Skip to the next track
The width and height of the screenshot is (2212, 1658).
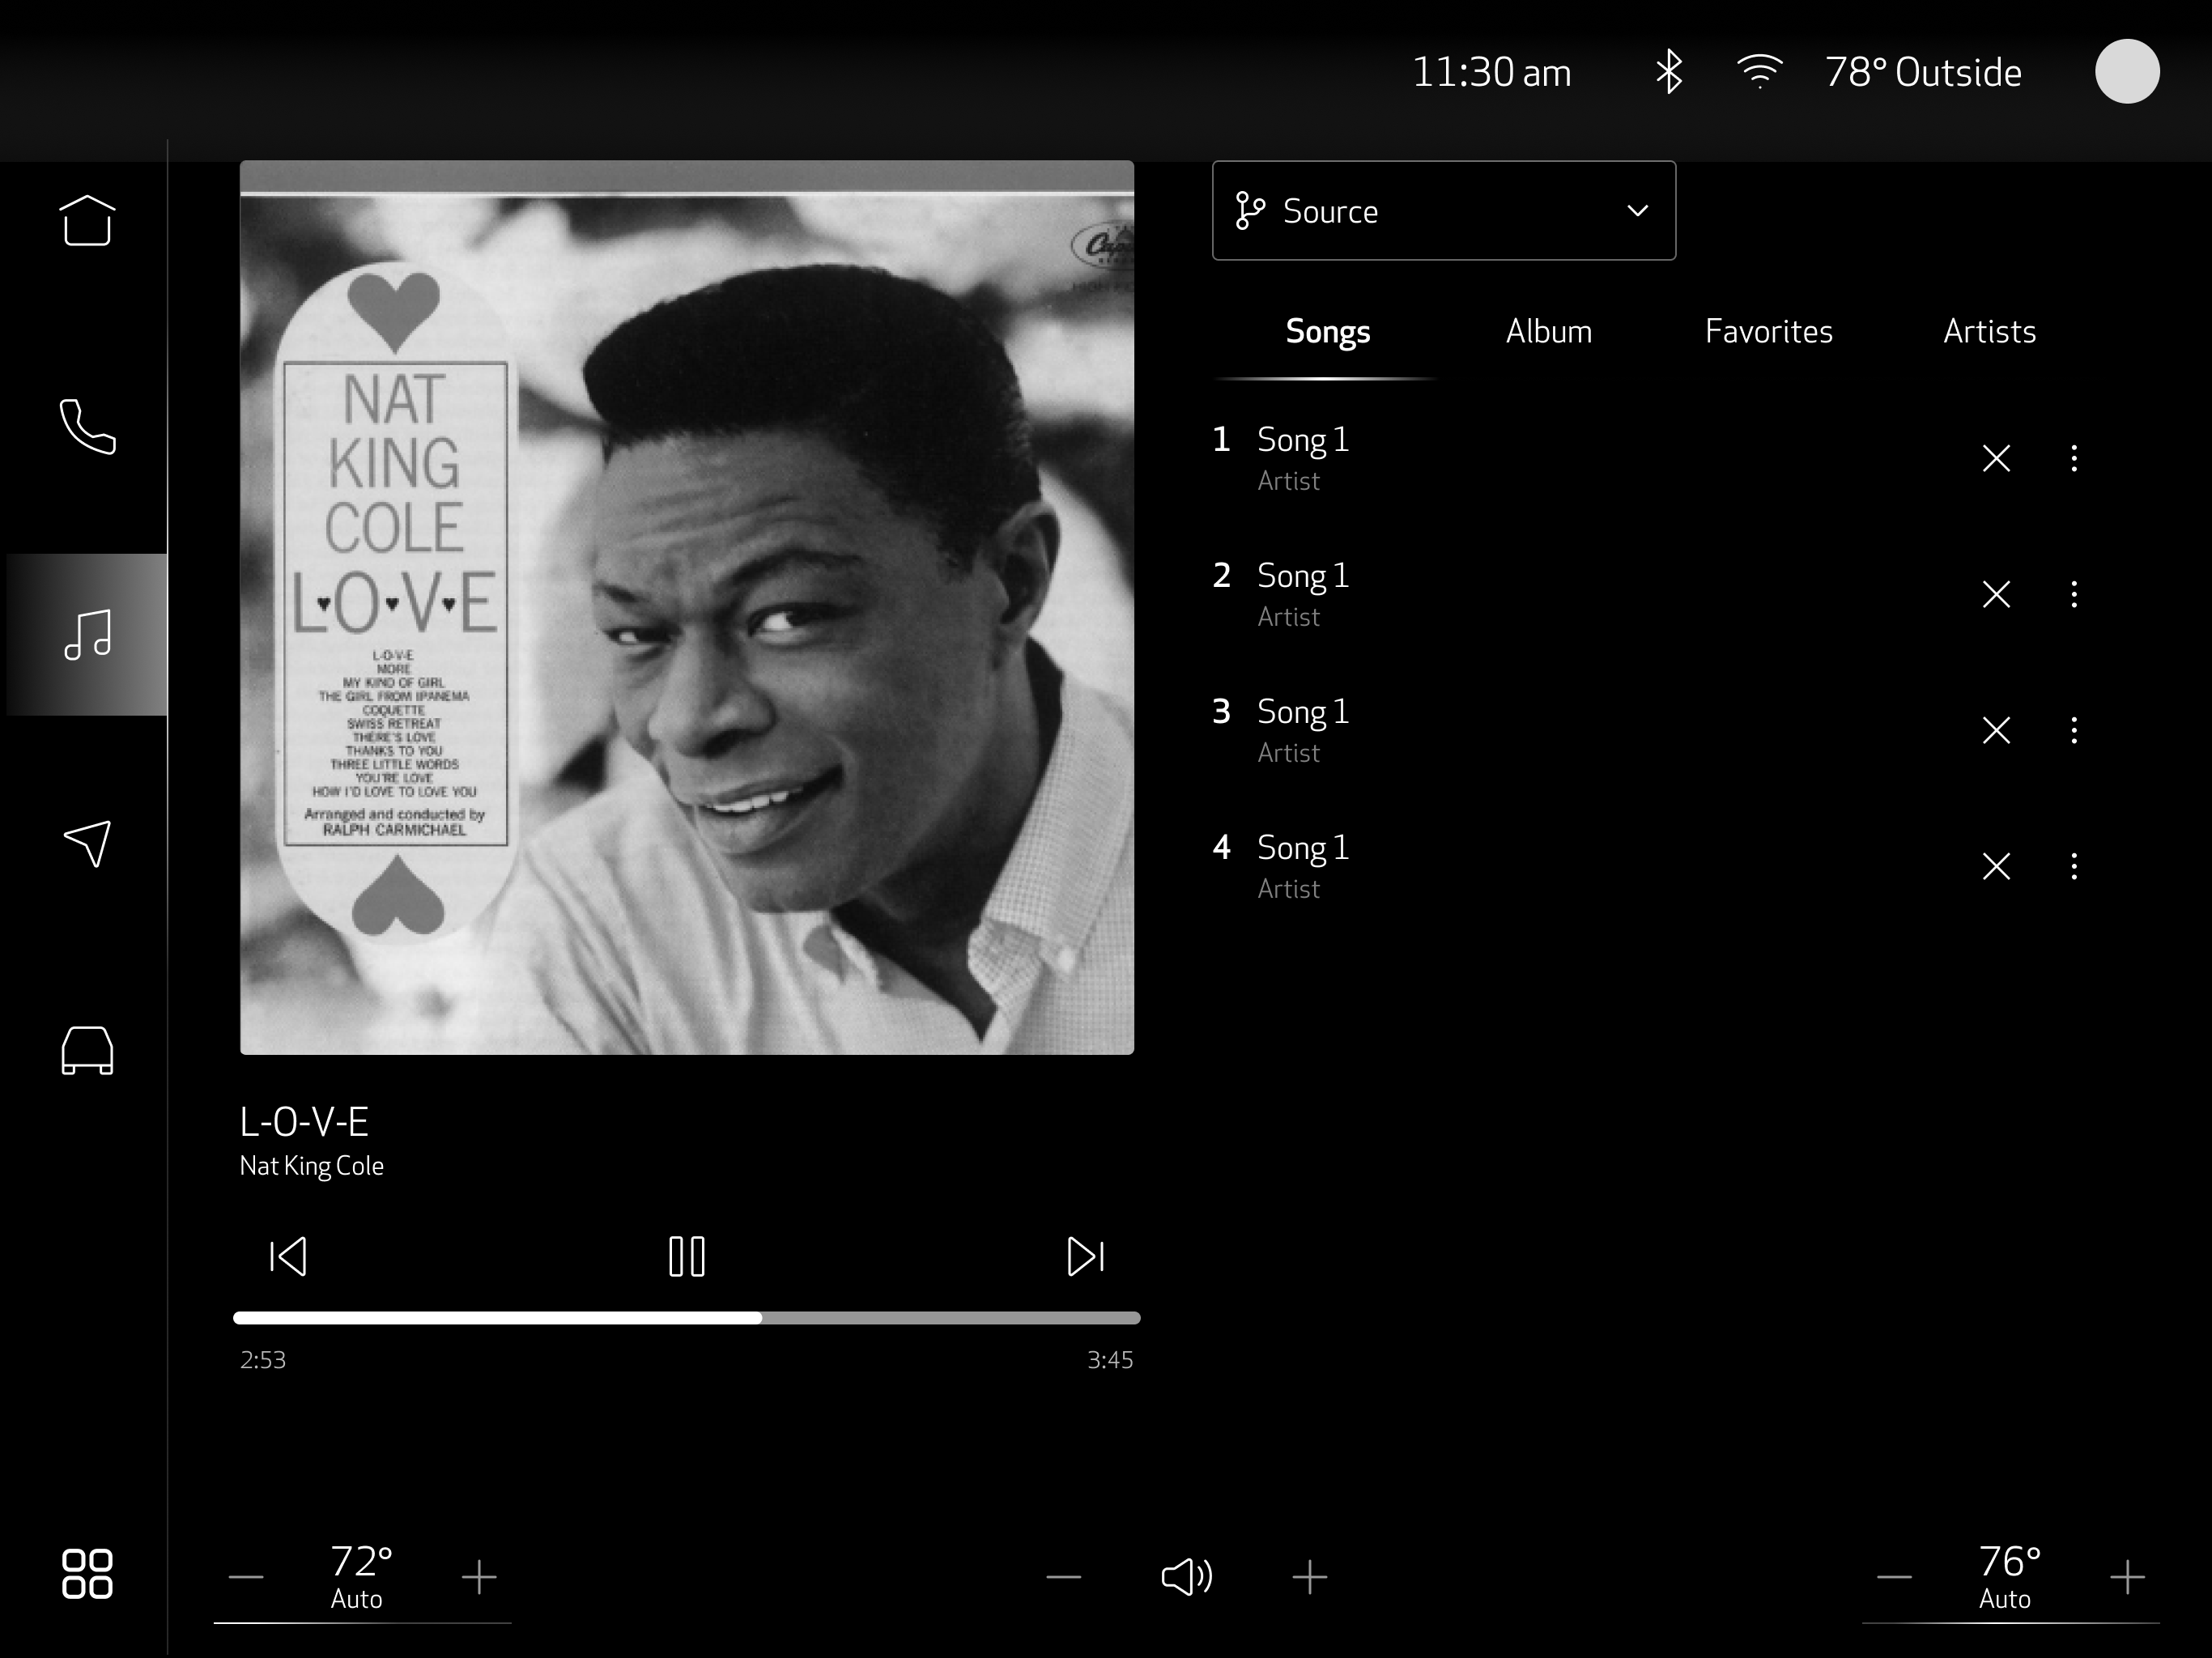point(1086,1257)
